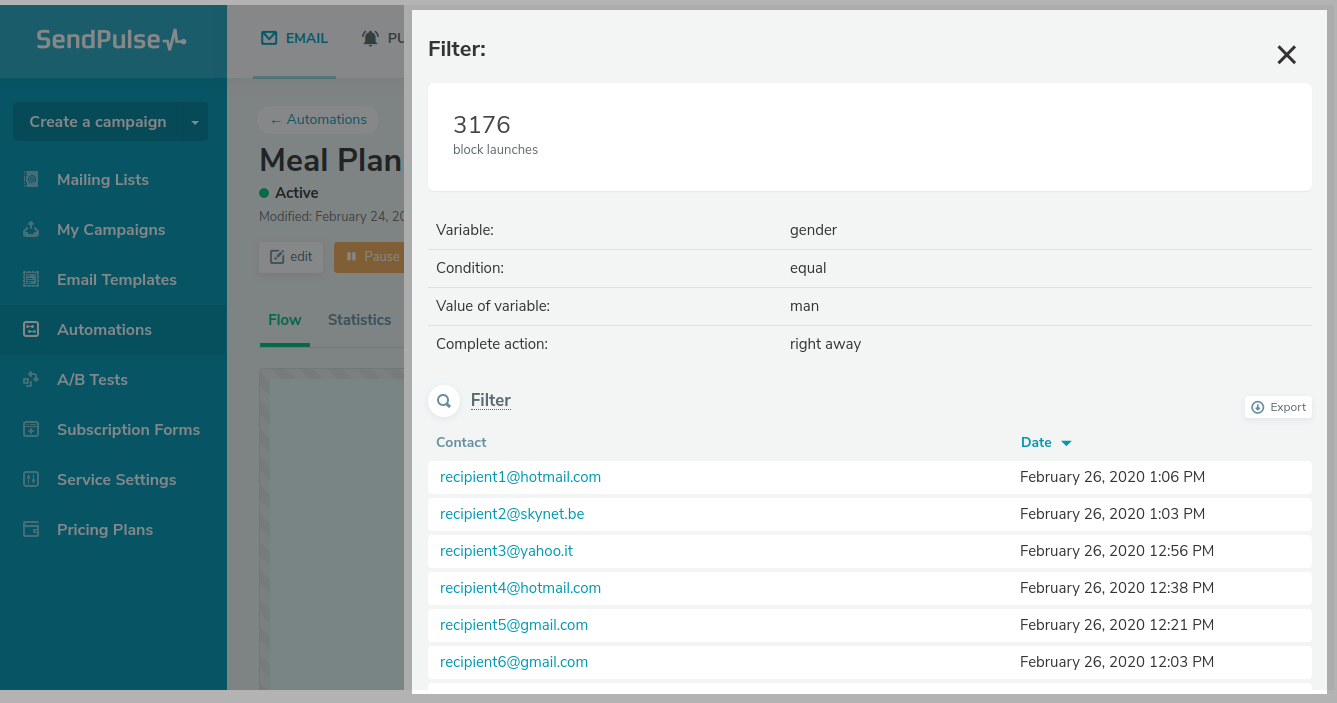Sort contacts by the Date column arrow
The image size is (1337, 703).
(1066, 443)
